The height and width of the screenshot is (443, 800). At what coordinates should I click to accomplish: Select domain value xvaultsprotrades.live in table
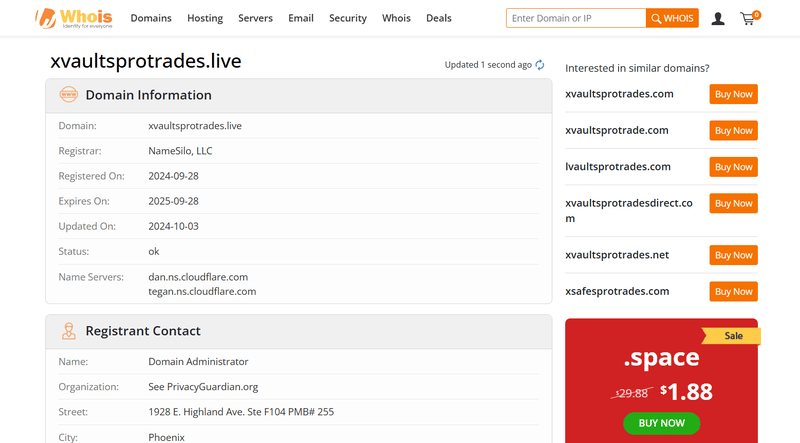[195, 126]
